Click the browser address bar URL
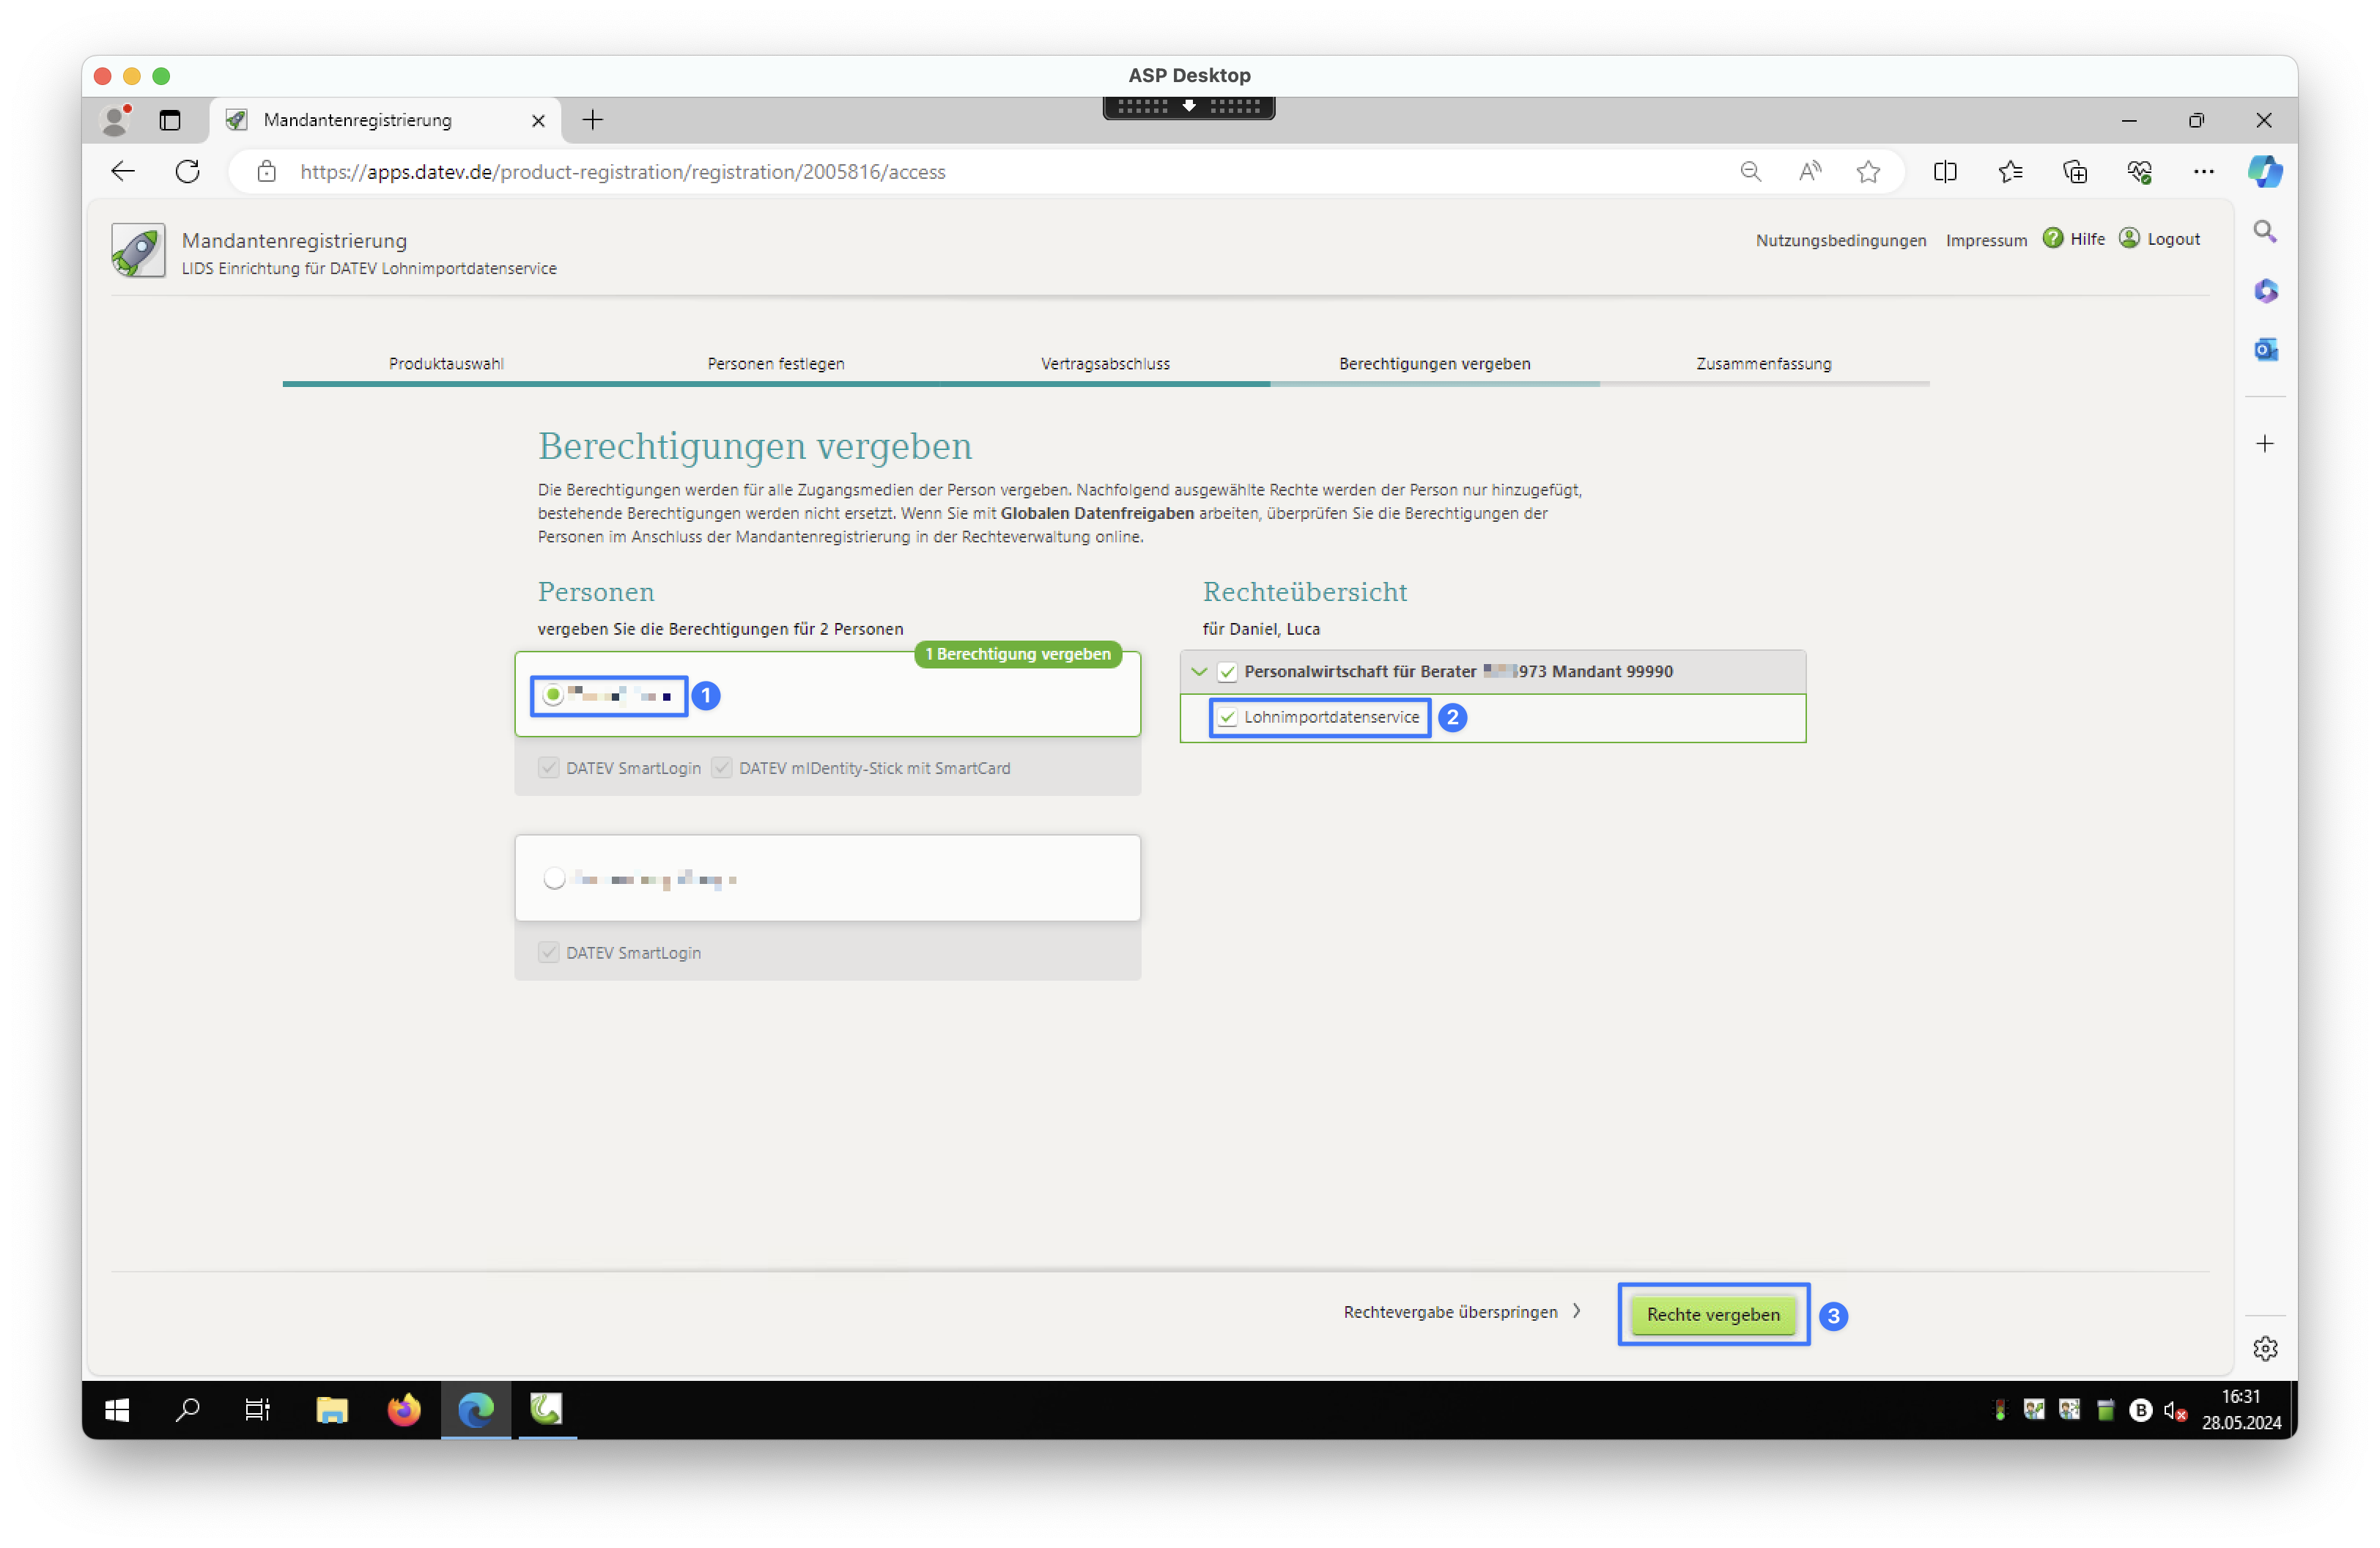The image size is (2380, 1548). 622,172
